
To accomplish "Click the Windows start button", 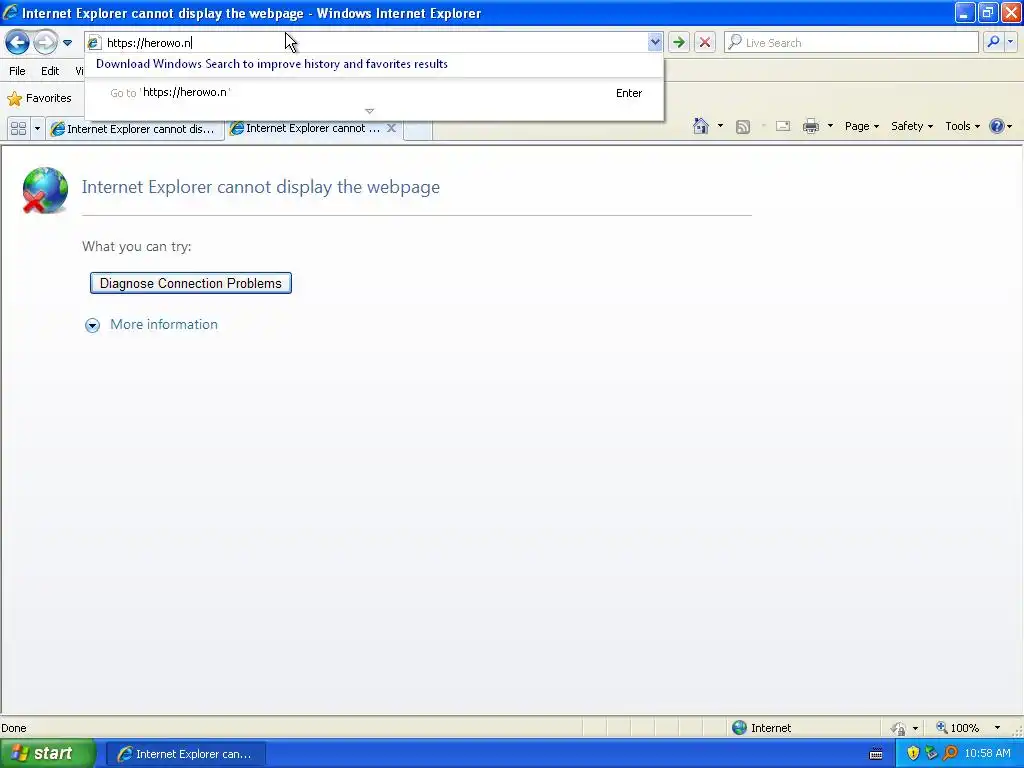I will pos(47,754).
